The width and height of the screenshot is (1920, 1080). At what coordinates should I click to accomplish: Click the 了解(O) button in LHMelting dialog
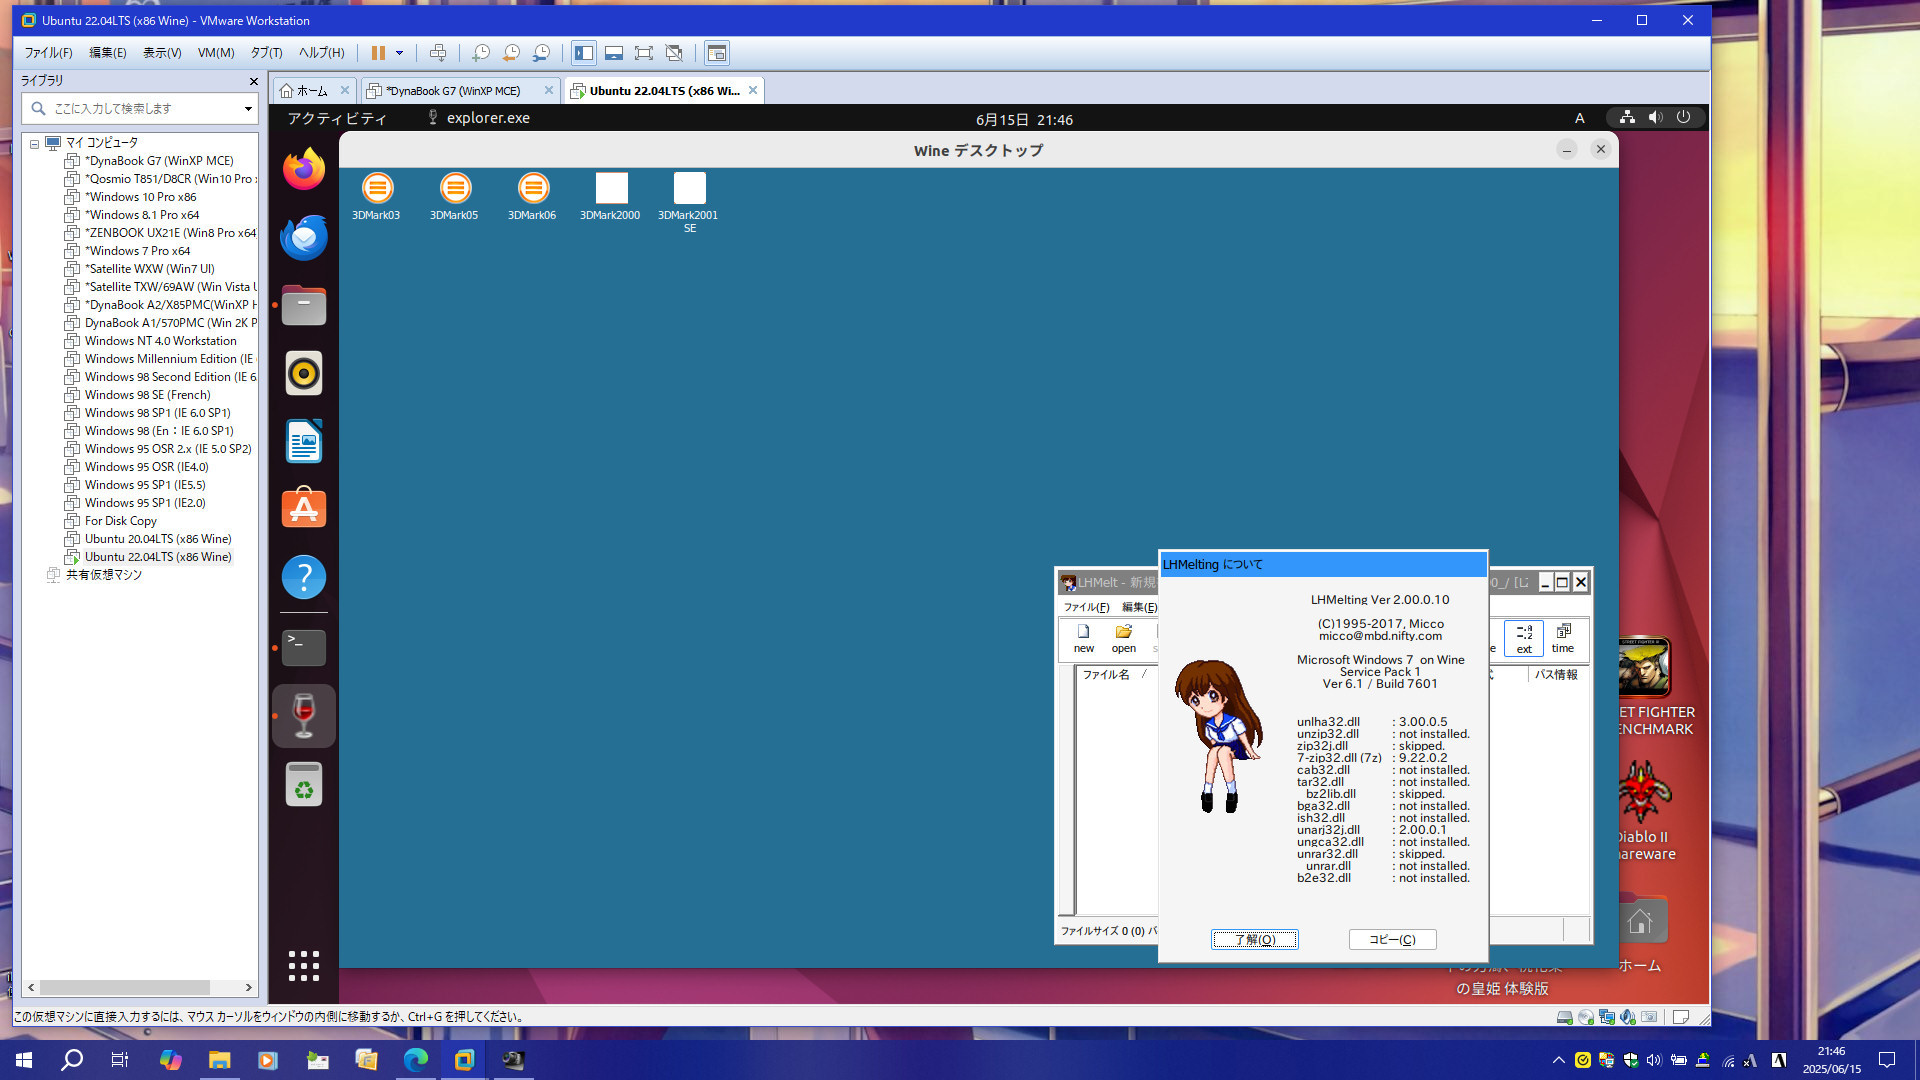1254,939
